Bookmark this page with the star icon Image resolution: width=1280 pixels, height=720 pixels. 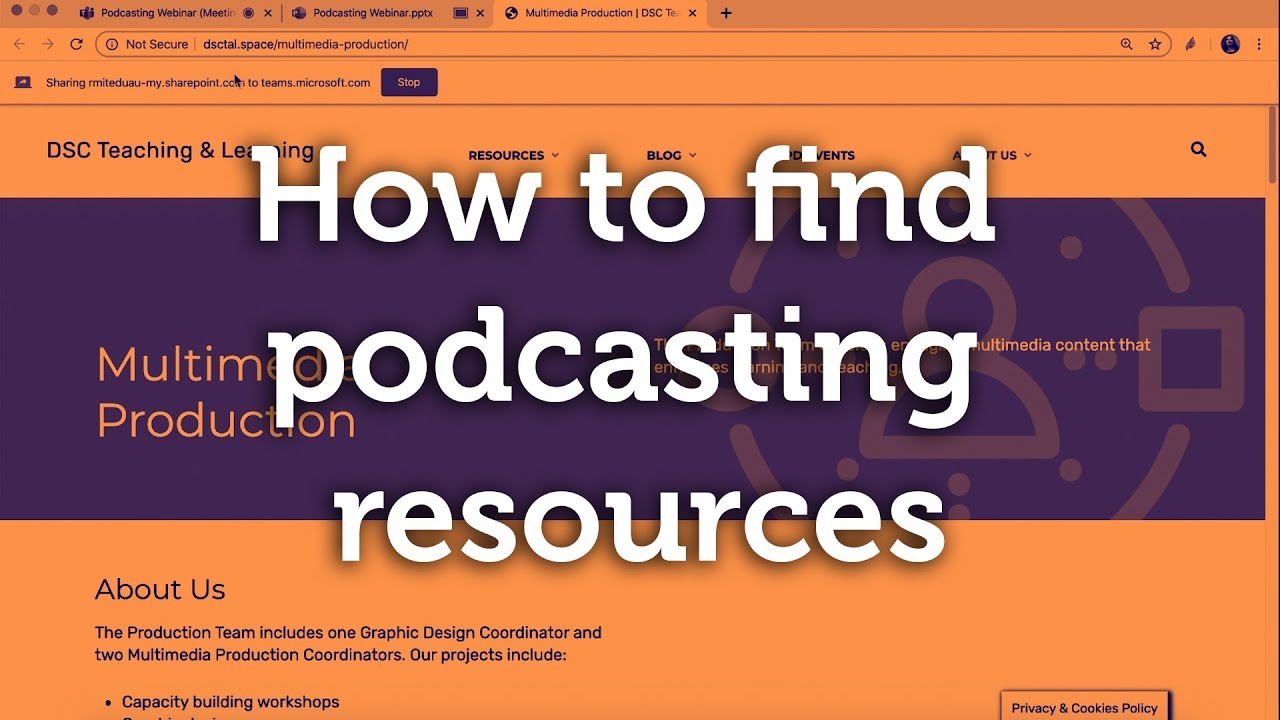click(1155, 44)
